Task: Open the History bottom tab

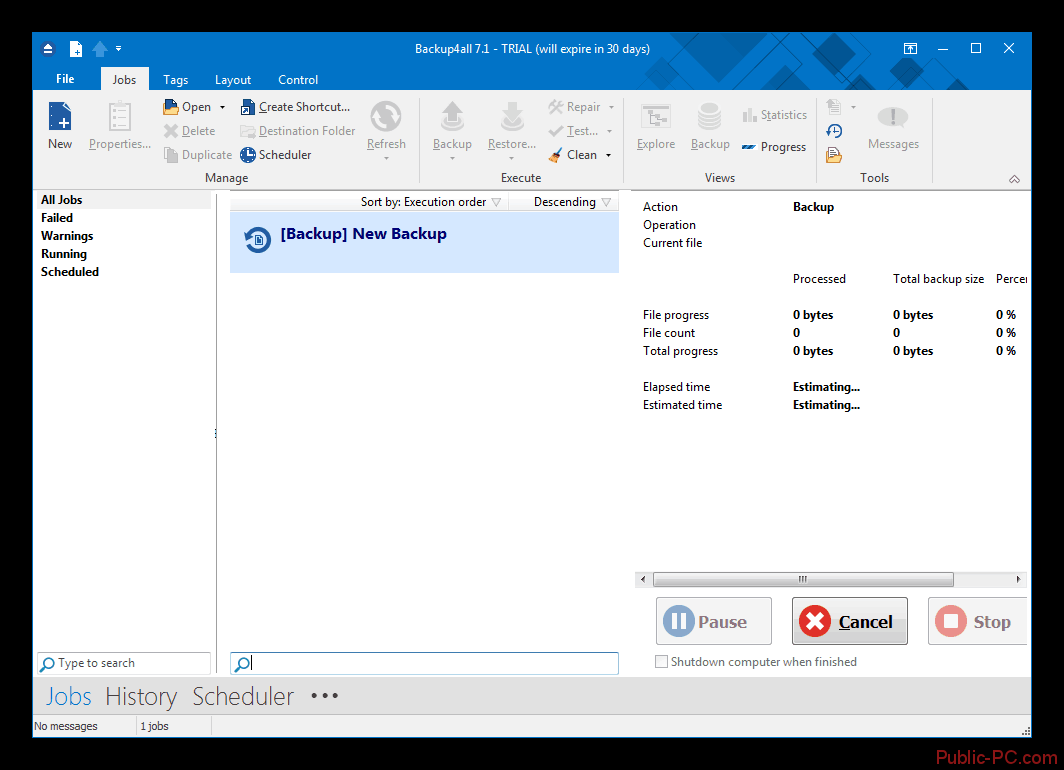Action: pyautogui.click(x=141, y=697)
